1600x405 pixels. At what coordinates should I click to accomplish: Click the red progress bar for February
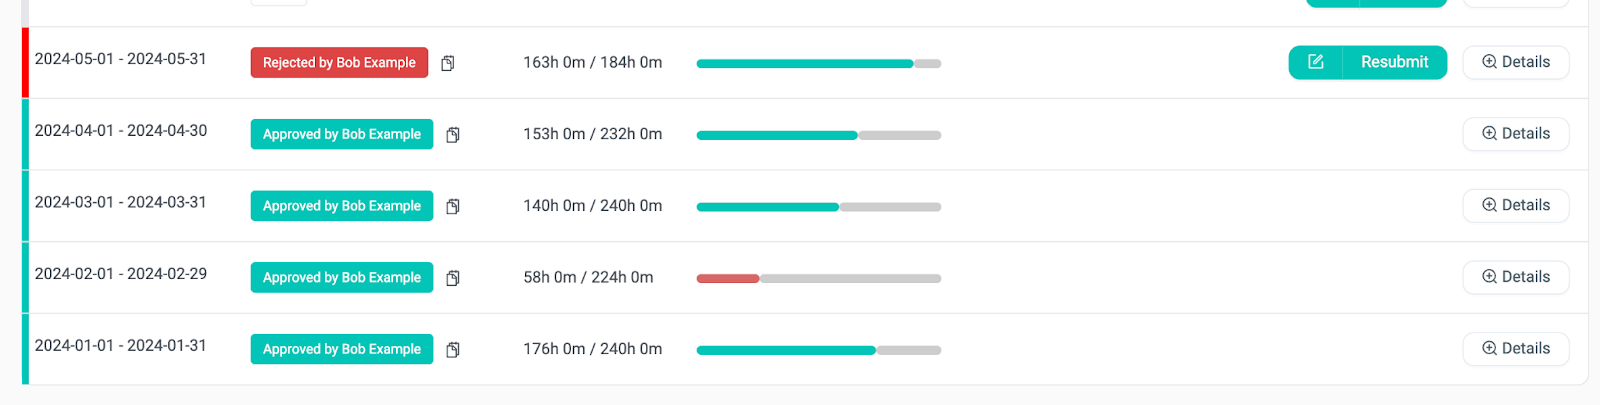pos(728,278)
